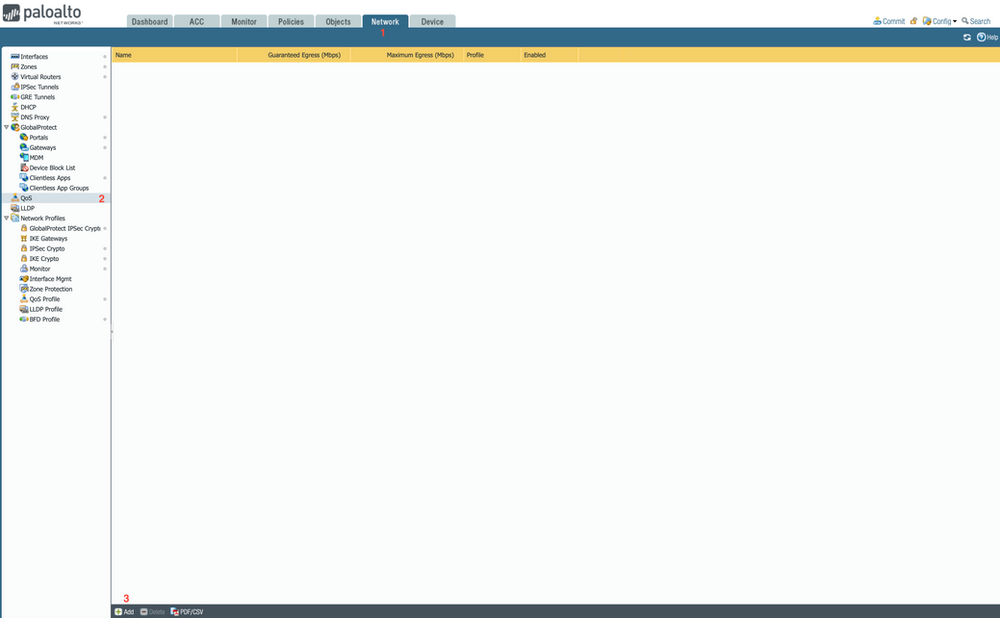Switch to the Policies tab
This screenshot has width=1000, height=618.
[291, 20]
